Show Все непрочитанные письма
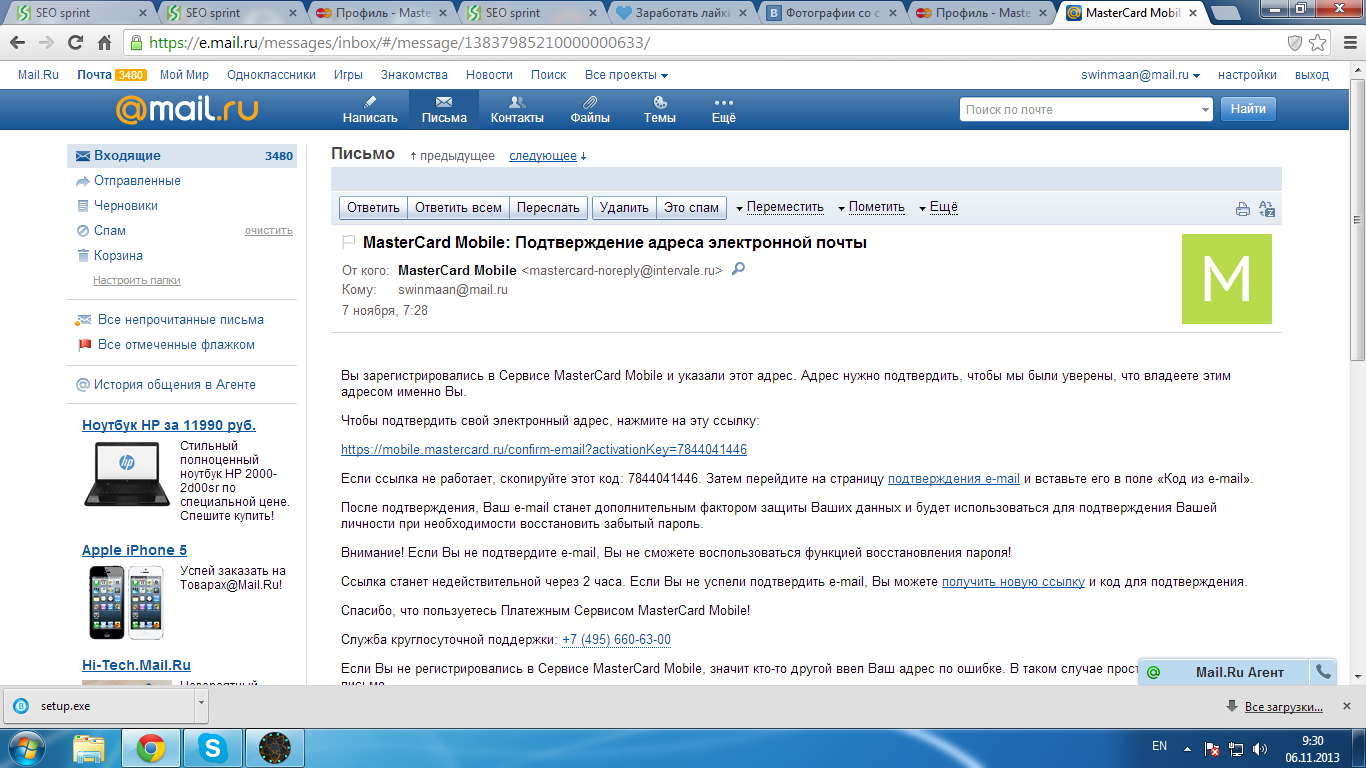Image resolution: width=1366 pixels, height=768 pixels. click(181, 320)
